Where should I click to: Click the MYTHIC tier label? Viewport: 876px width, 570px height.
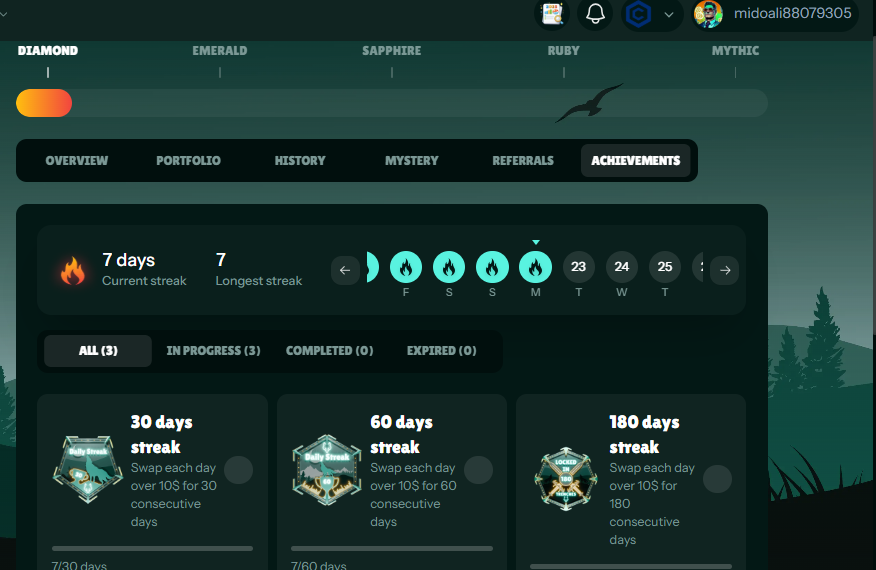pyautogui.click(x=735, y=51)
